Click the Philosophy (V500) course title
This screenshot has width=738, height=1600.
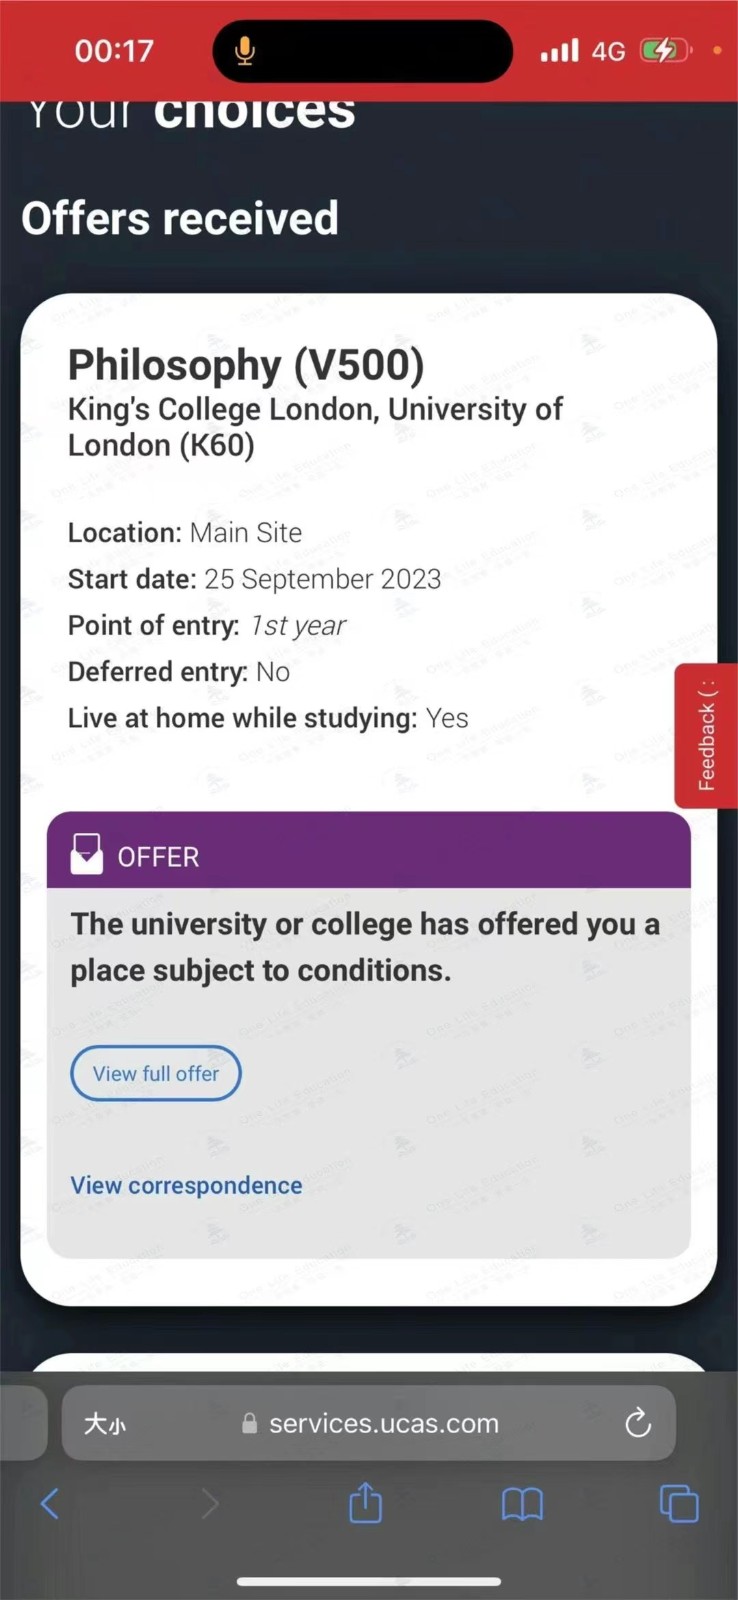[246, 365]
